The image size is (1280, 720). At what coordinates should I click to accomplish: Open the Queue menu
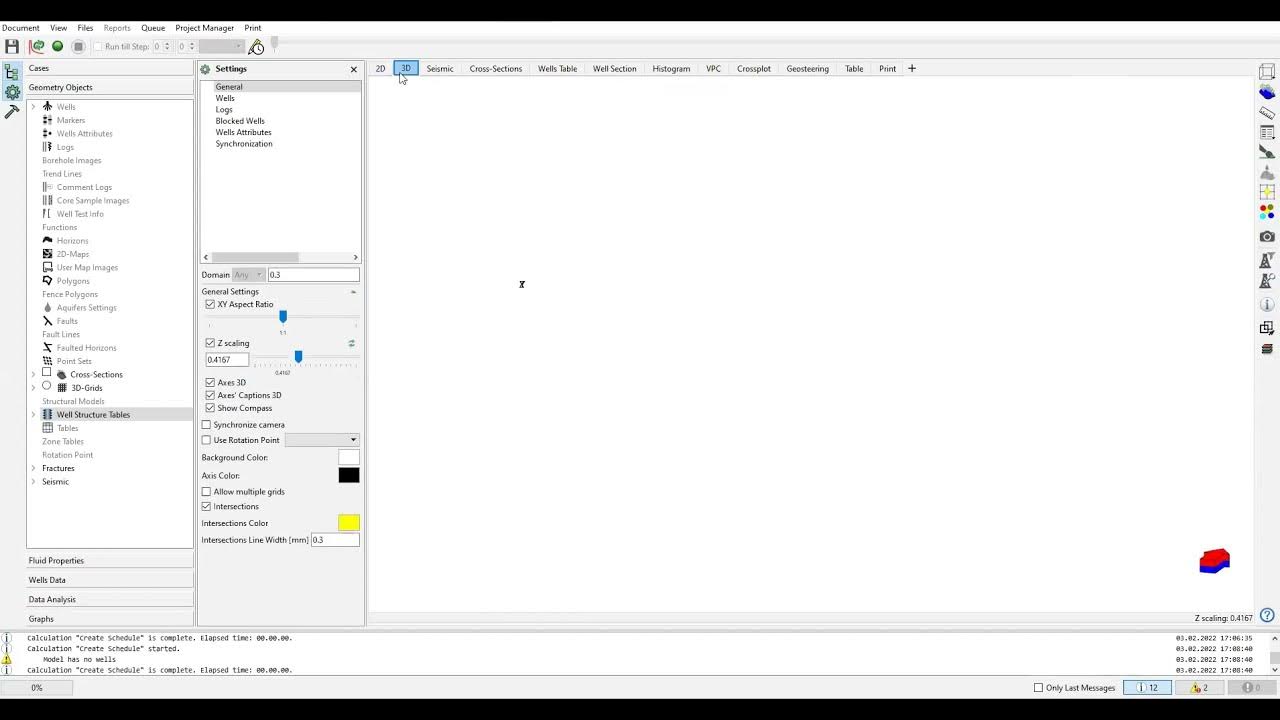(153, 28)
